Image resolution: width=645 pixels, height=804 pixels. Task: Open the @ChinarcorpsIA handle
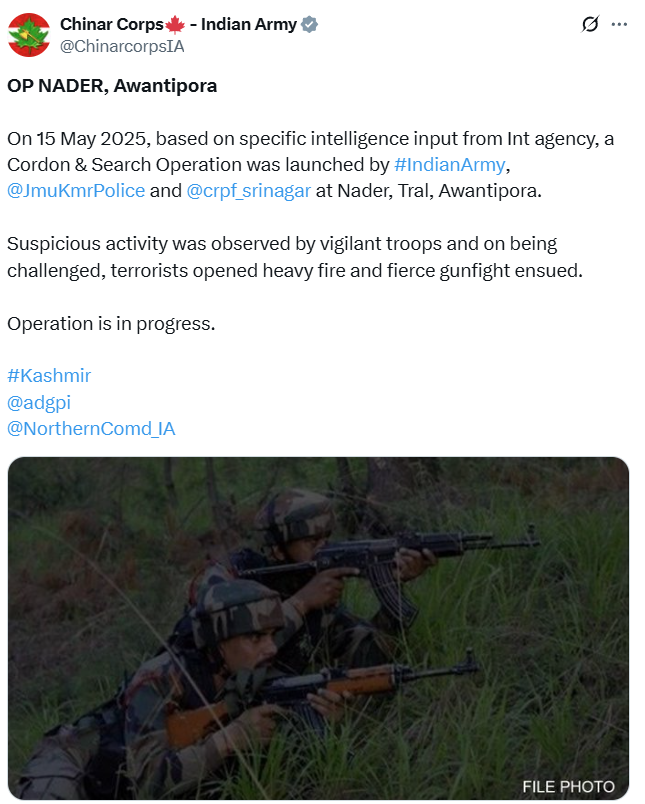[122, 46]
